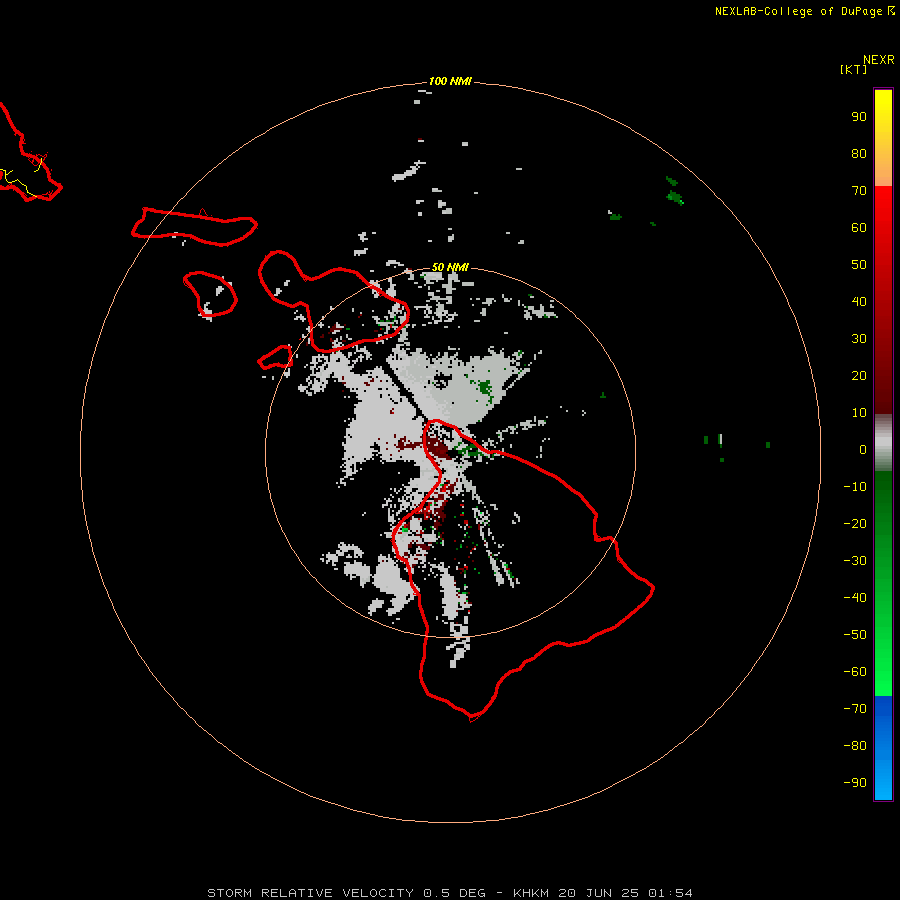Click the -10 value on velocity scale
The width and height of the screenshot is (900, 900).
click(855, 487)
